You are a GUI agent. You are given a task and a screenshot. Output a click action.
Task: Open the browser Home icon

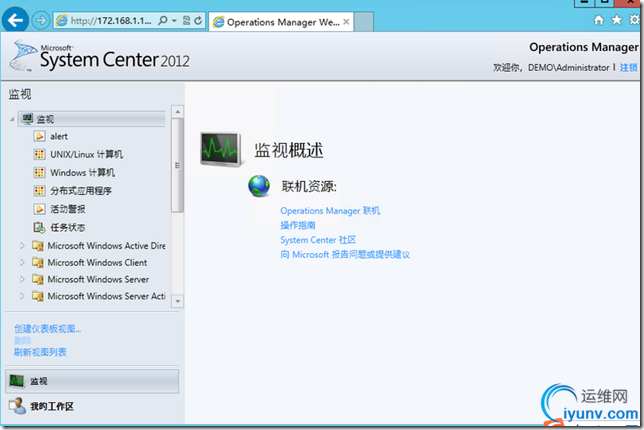(599, 20)
